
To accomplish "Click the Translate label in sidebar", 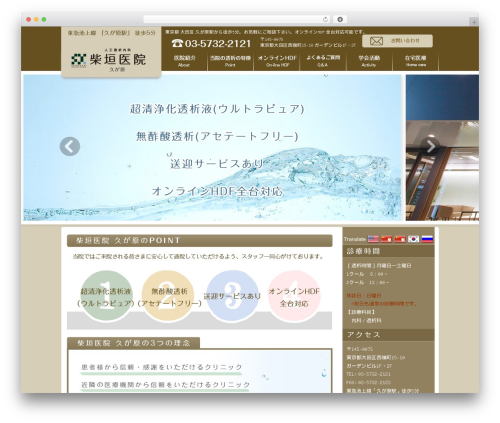I will coord(355,239).
